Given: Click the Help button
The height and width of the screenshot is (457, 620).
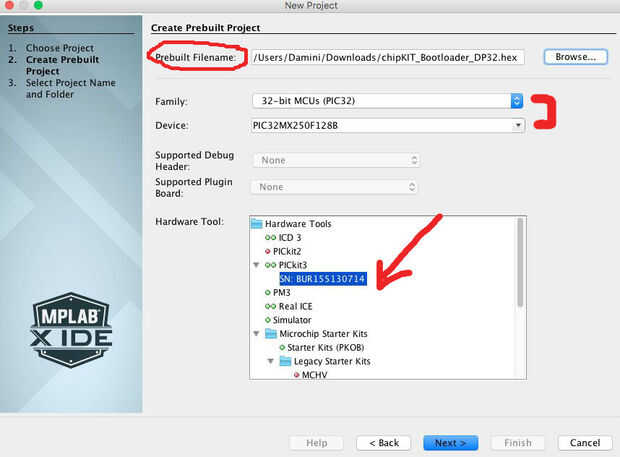Looking at the screenshot, I should point(317,443).
